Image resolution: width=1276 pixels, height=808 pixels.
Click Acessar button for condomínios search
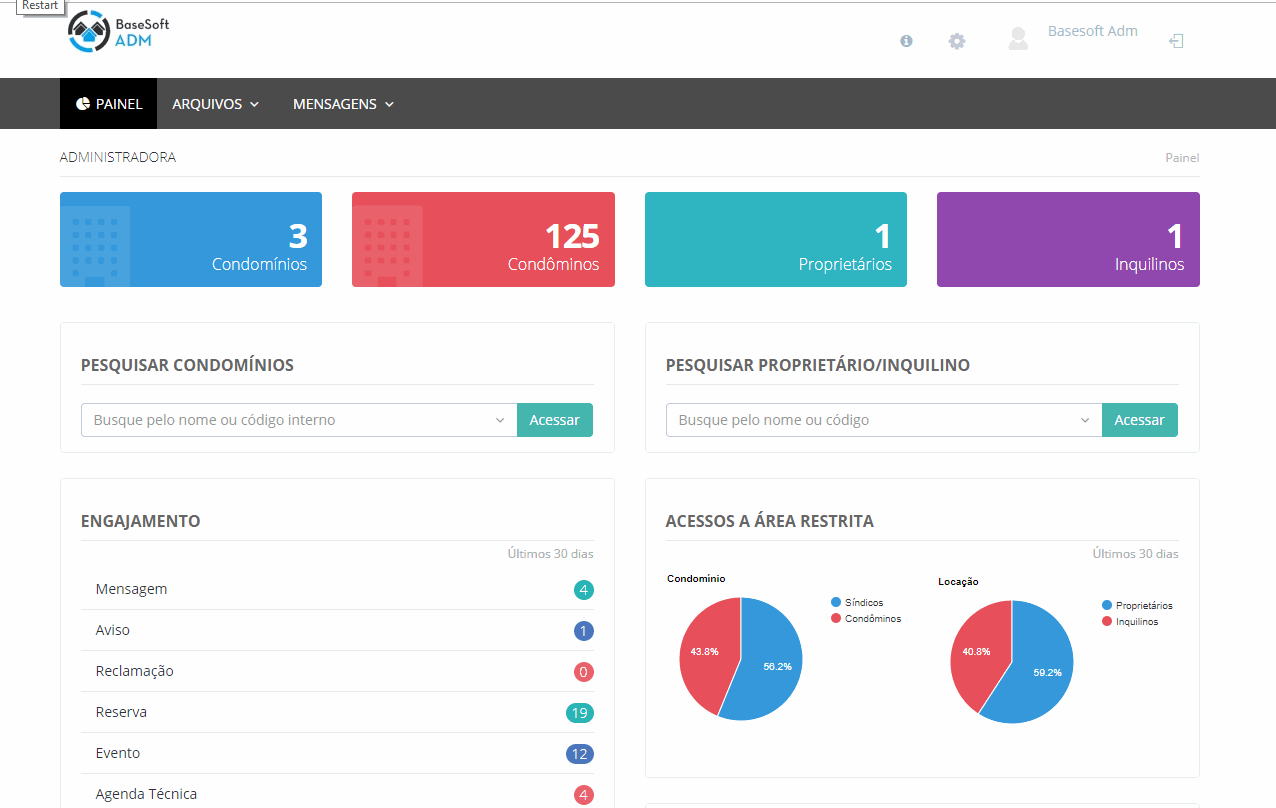554,420
